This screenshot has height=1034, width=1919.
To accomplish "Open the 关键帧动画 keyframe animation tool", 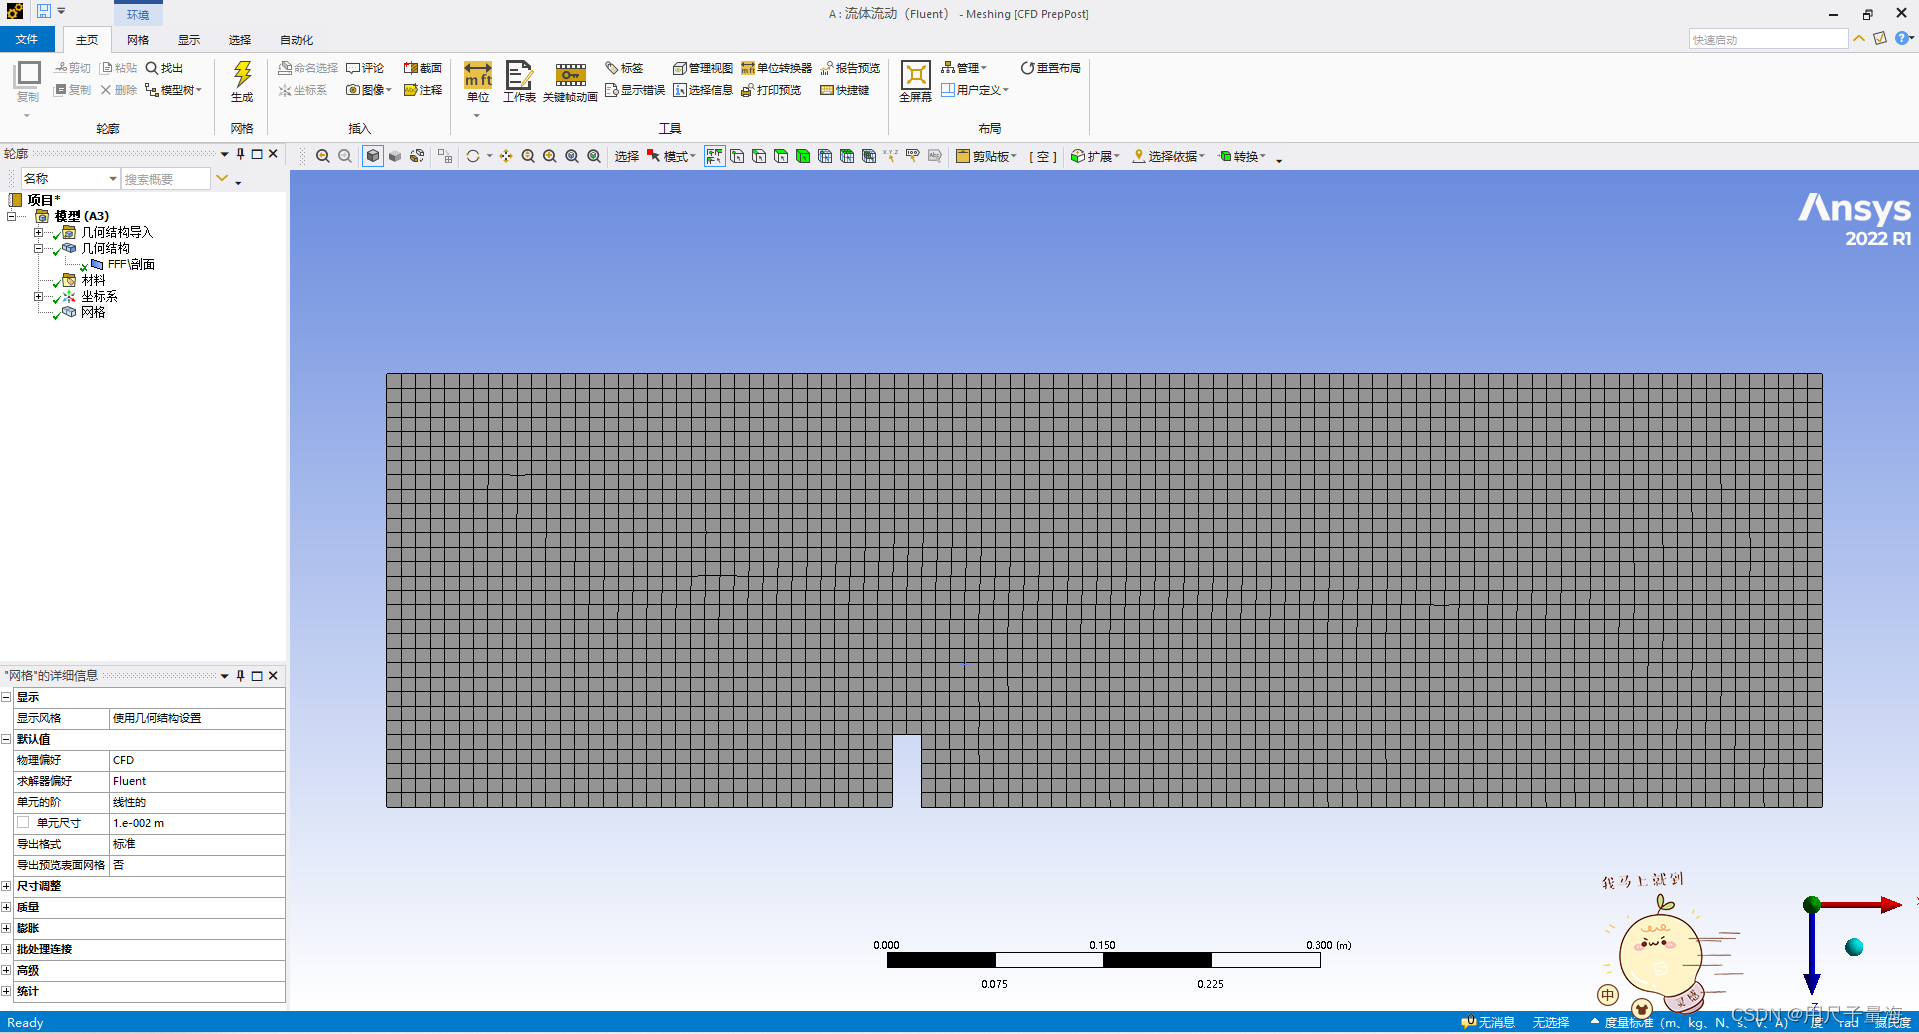I will pos(570,82).
